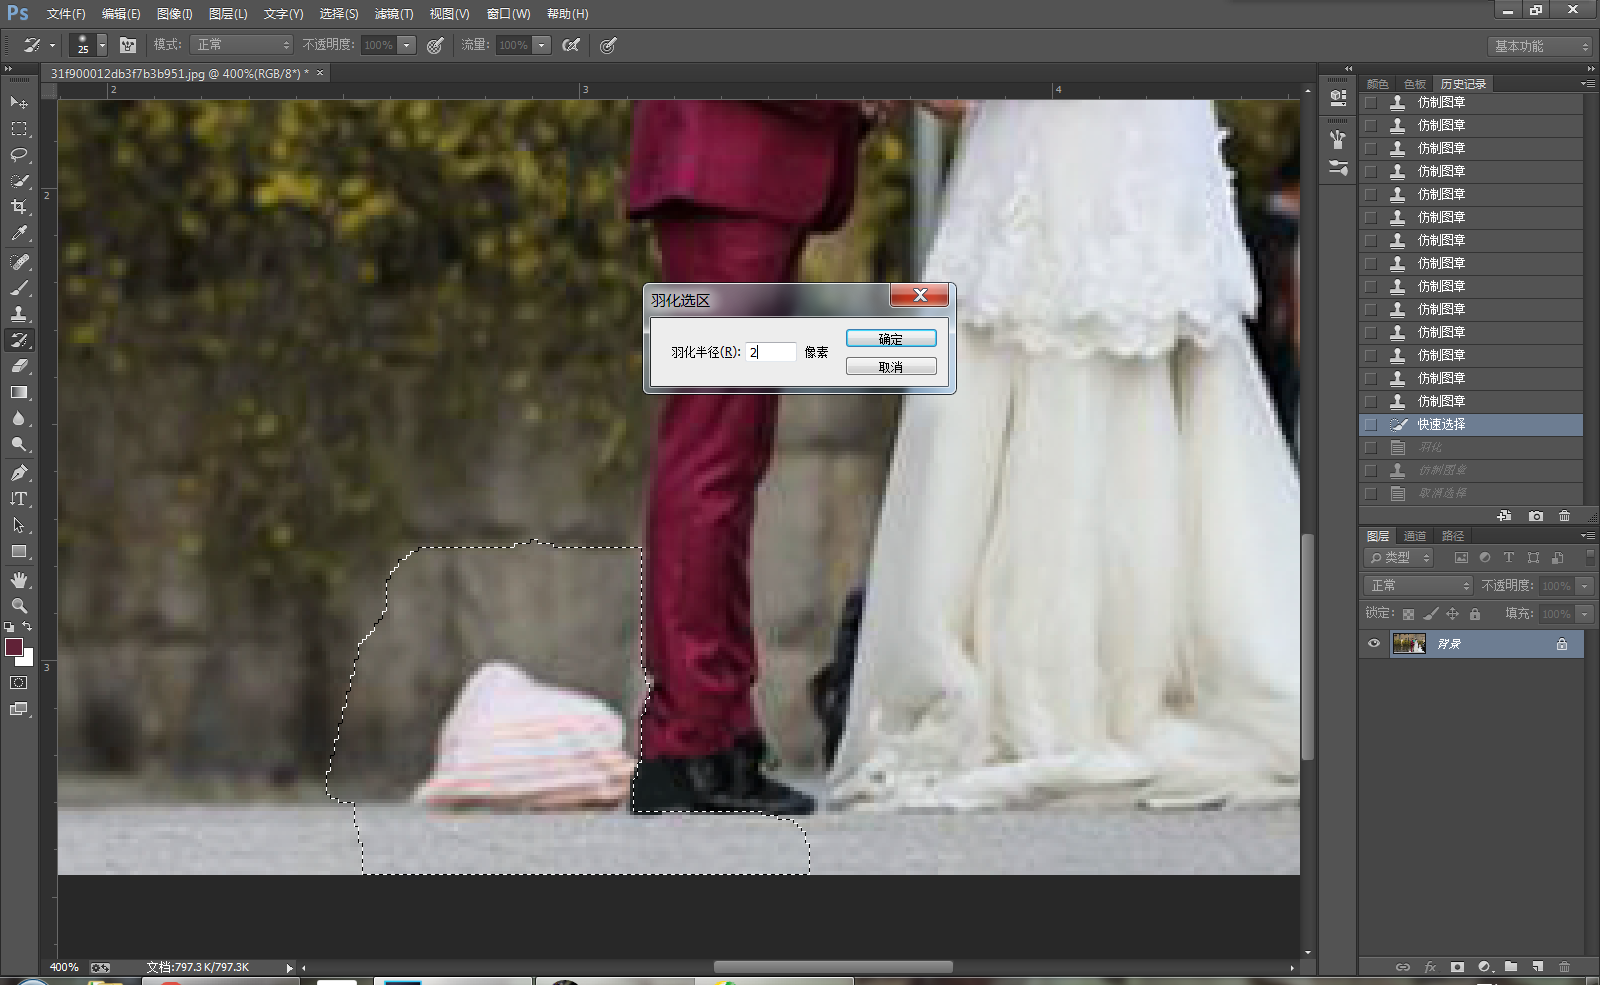This screenshot has width=1600, height=985.
Task: Click the delete history state trash icon
Action: [x=1564, y=516]
